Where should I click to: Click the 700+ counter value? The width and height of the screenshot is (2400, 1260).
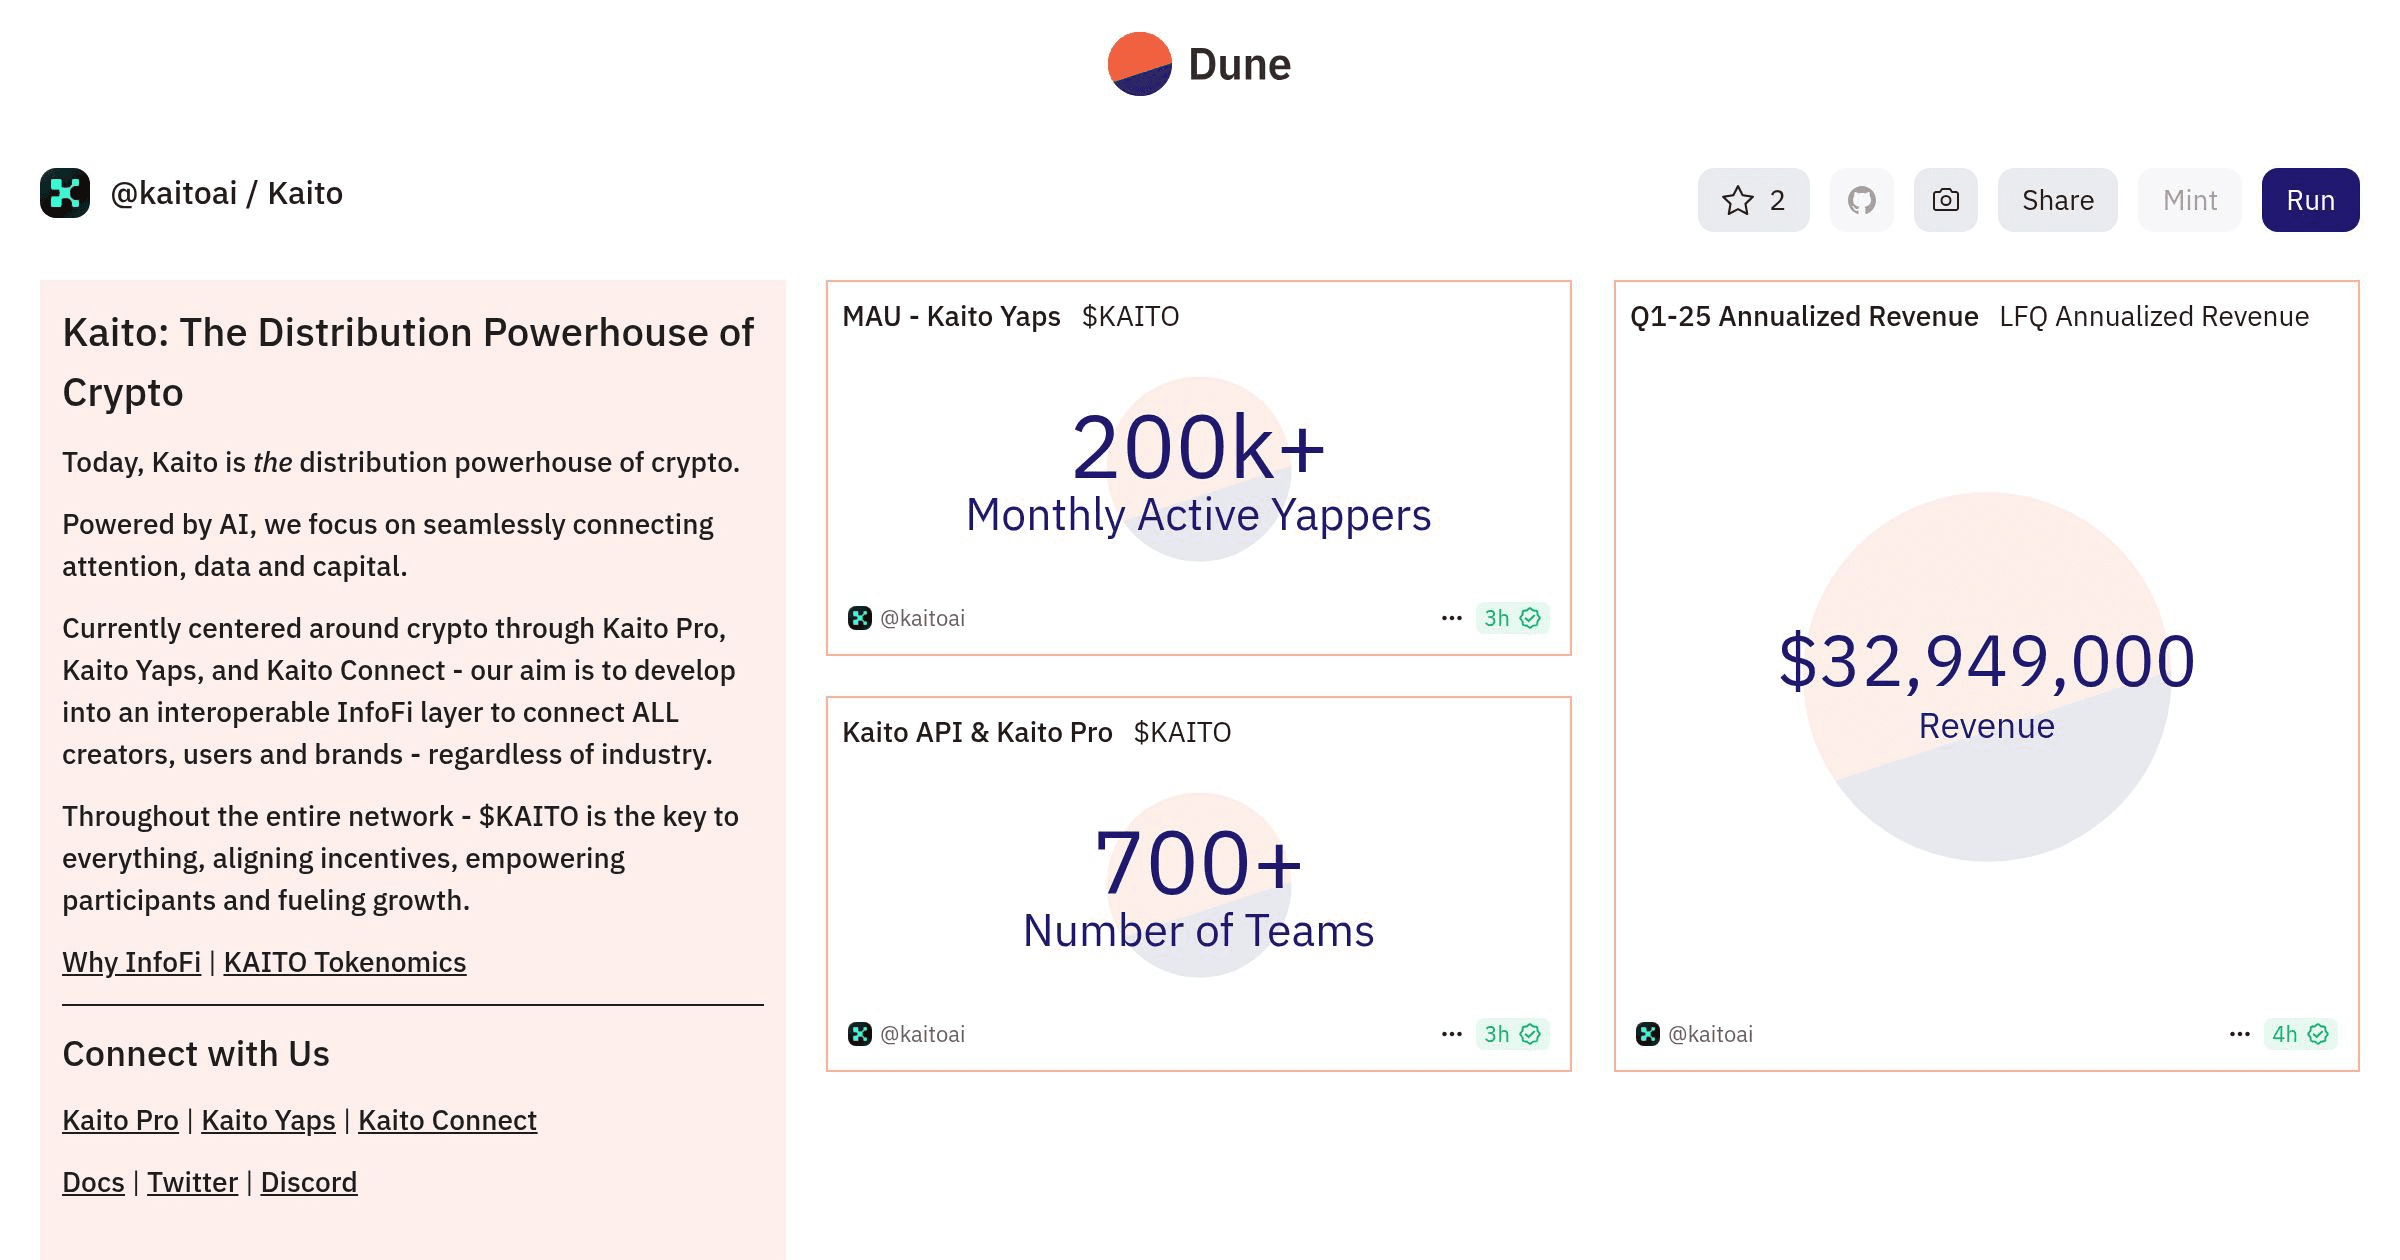[1198, 864]
